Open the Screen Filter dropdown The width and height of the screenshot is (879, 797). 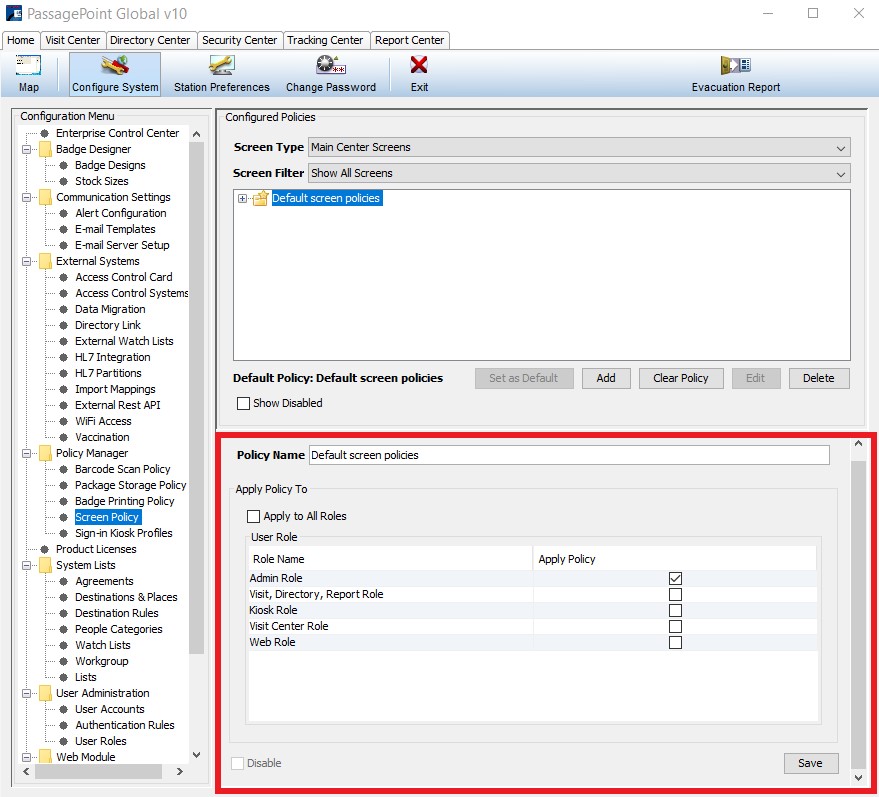click(x=579, y=173)
